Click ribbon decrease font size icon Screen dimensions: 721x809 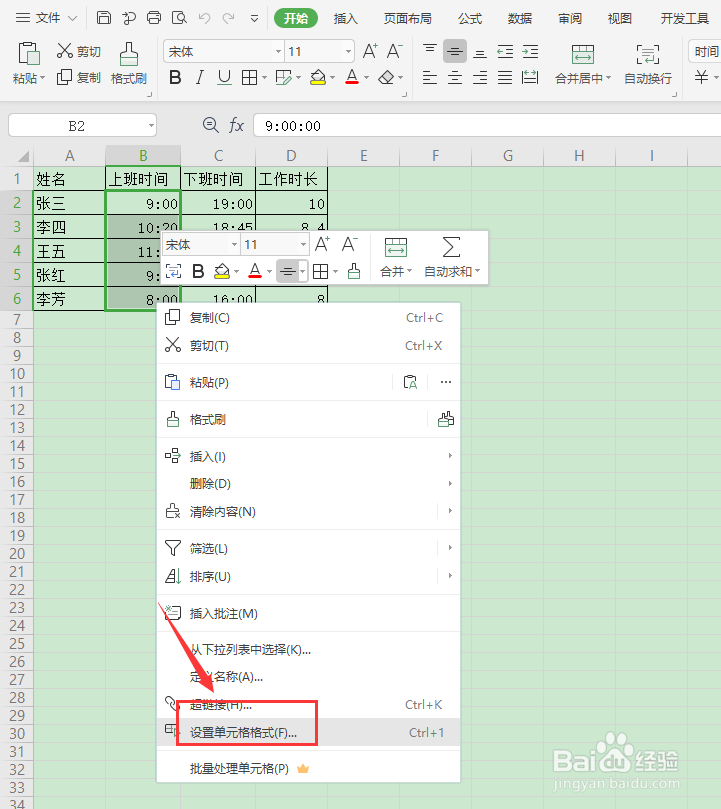[x=395, y=51]
